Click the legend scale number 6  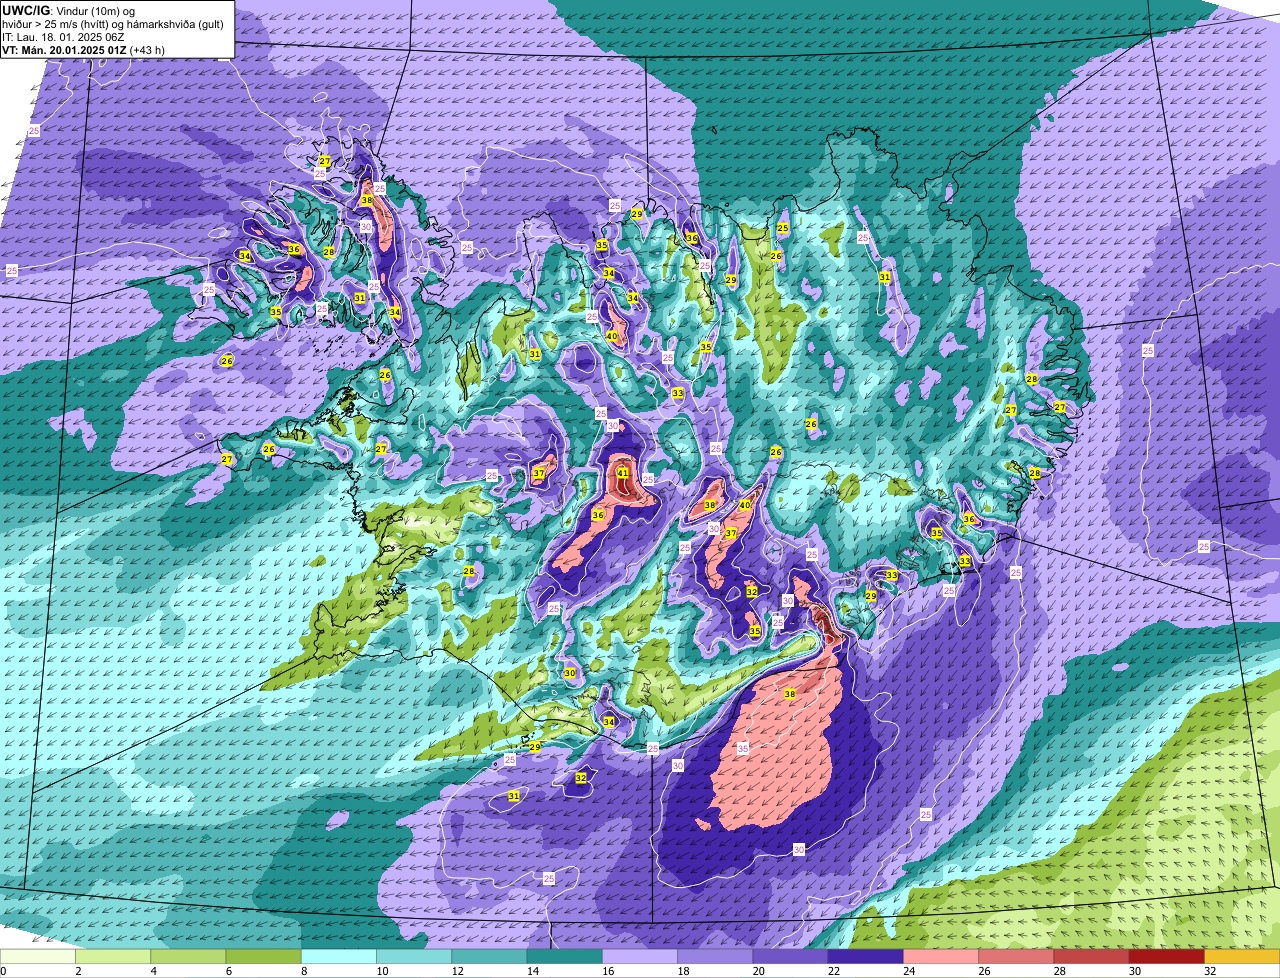227,971
